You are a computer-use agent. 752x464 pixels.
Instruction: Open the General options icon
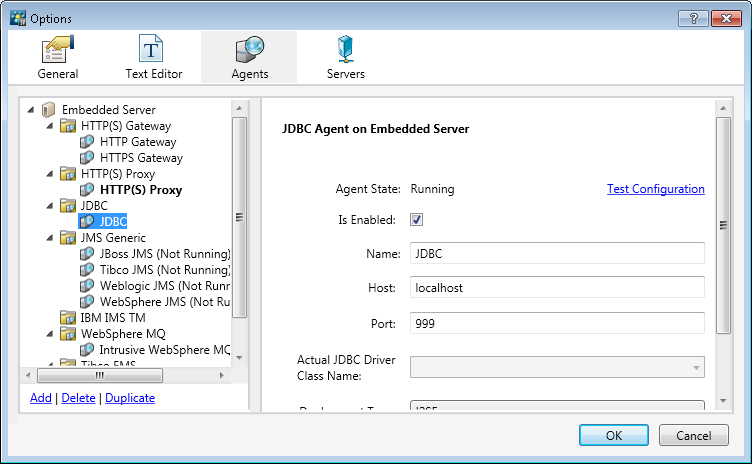(57, 50)
